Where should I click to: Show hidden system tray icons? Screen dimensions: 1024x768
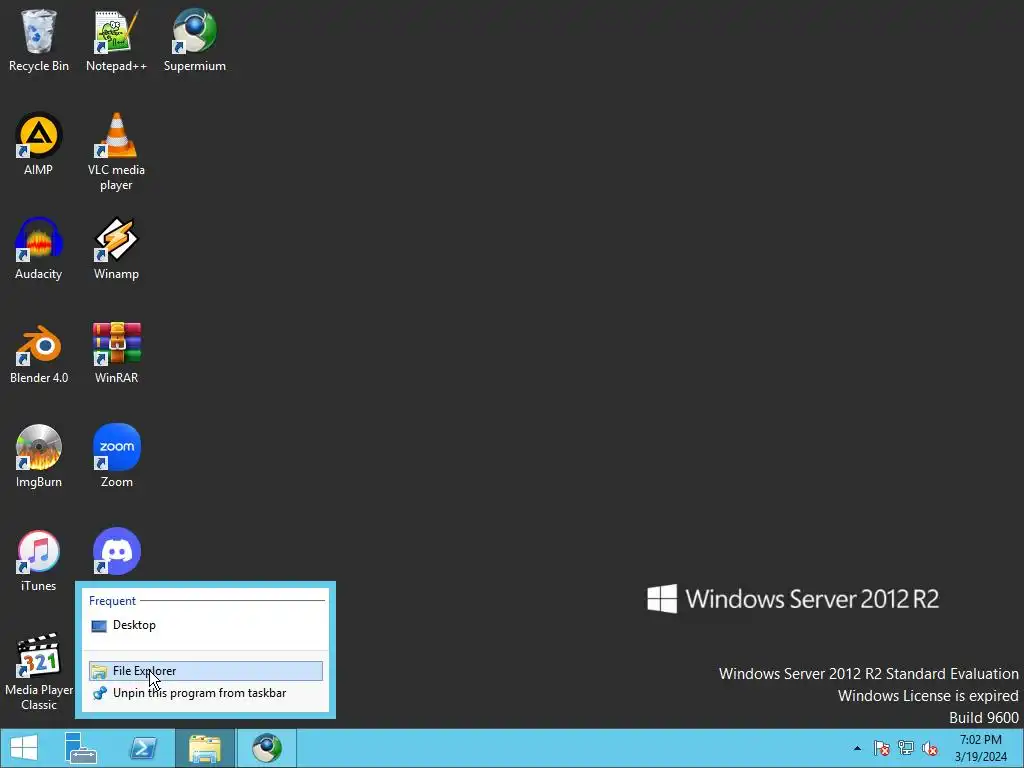[857, 748]
